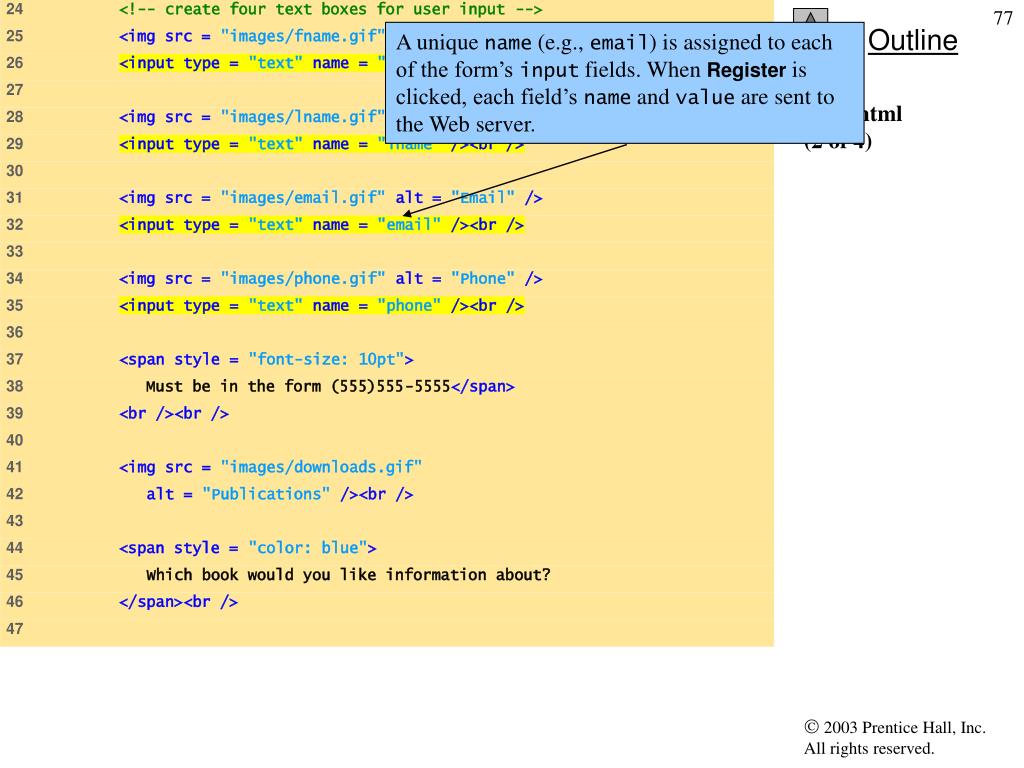Click the text 'Must be in the form (555)555-5555'
The width and height of the screenshot is (1024, 768).
(x=298, y=387)
